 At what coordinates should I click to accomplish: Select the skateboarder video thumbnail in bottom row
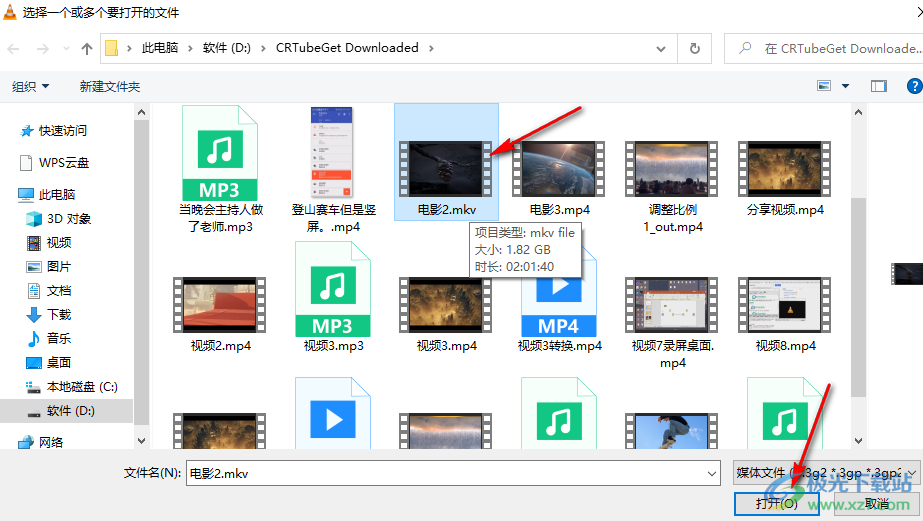pyautogui.click(x=672, y=431)
